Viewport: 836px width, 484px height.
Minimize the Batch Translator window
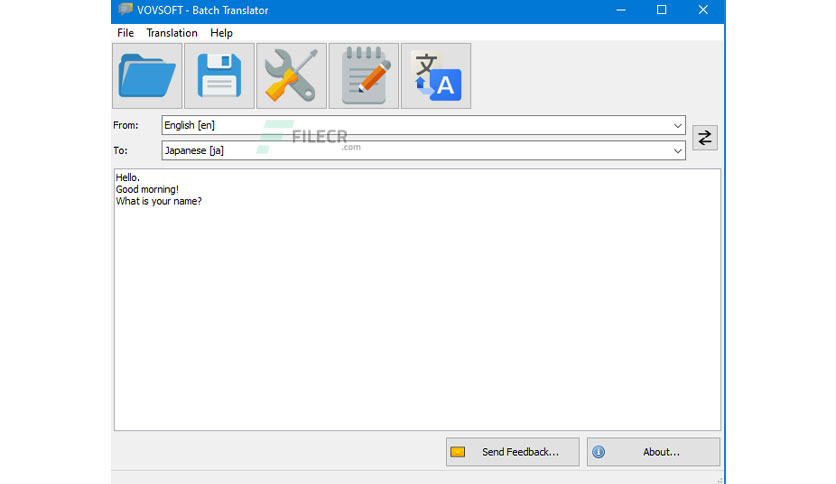(x=621, y=10)
